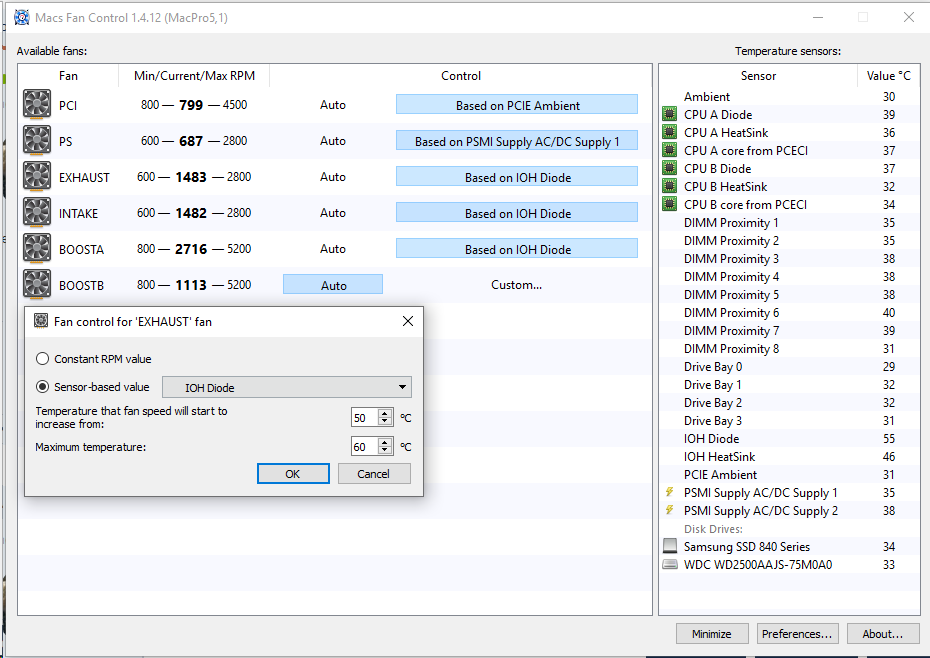The width and height of the screenshot is (930, 658).
Task: Click the Control column header
Action: pos(461,75)
